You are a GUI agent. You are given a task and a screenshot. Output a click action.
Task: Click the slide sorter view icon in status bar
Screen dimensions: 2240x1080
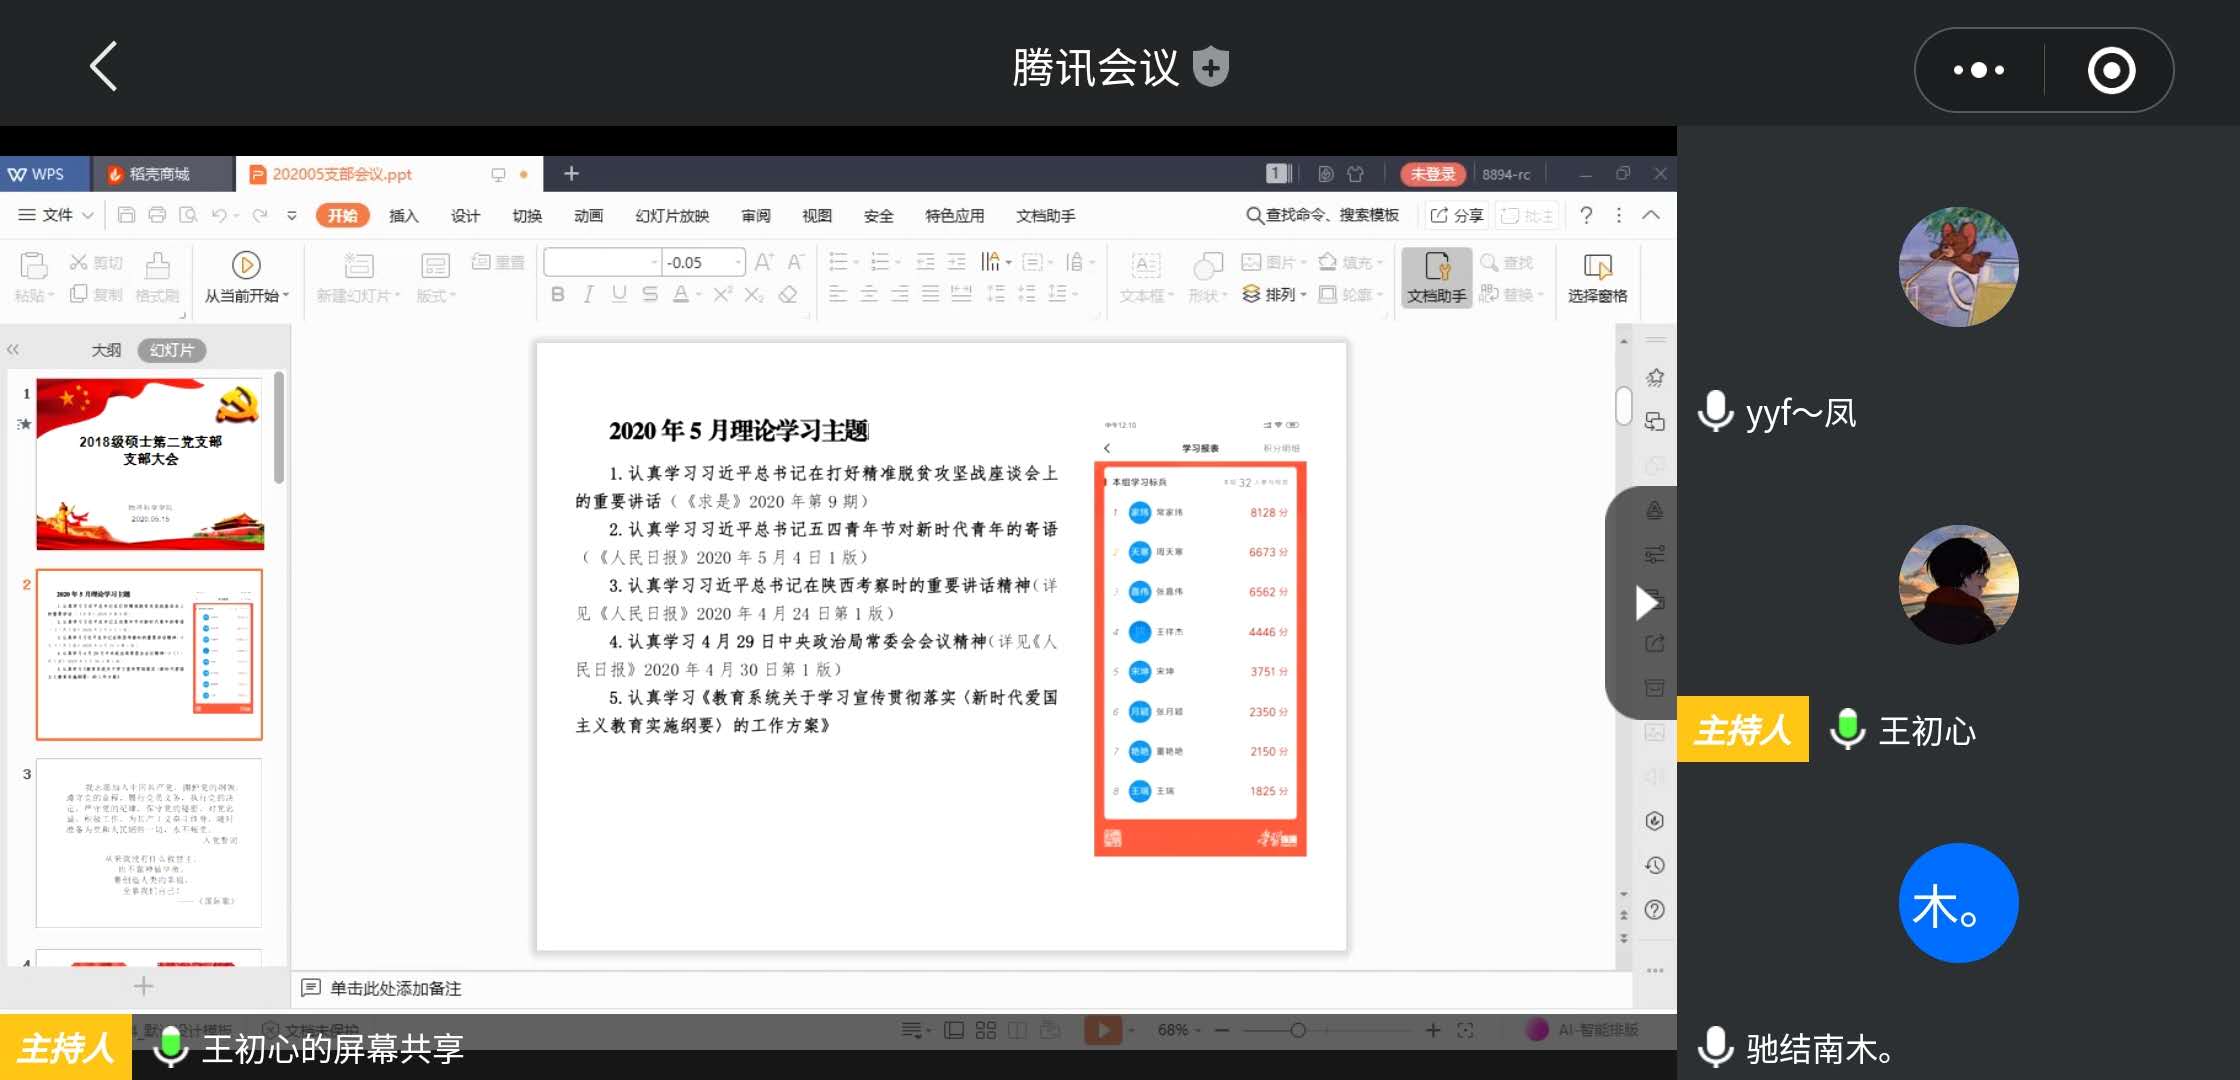[x=986, y=1030]
